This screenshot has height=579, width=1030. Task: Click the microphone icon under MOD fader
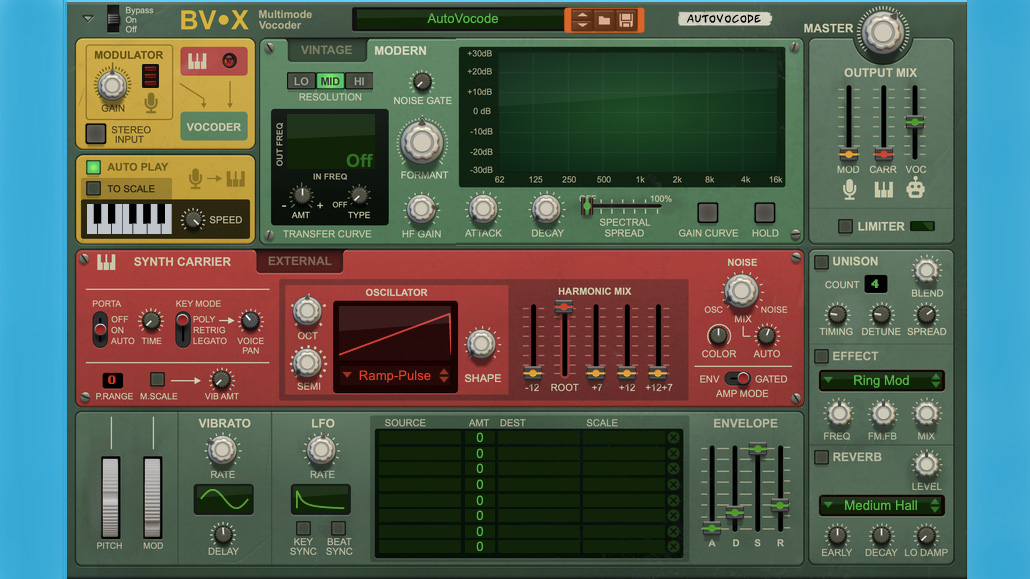[x=849, y=189]
